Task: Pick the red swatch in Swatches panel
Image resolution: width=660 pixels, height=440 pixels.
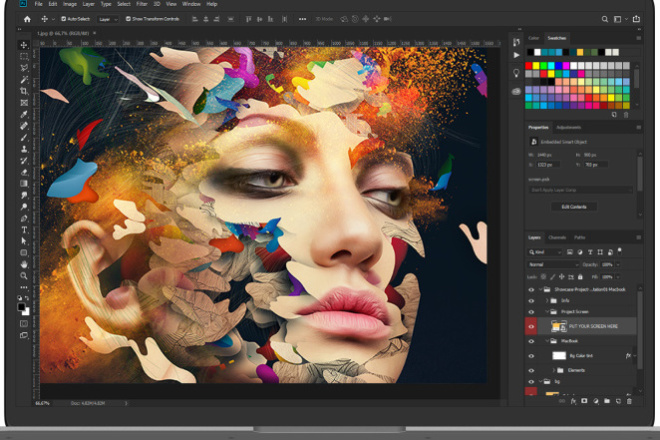Action: pyautogui.click(x=529, y=66)
